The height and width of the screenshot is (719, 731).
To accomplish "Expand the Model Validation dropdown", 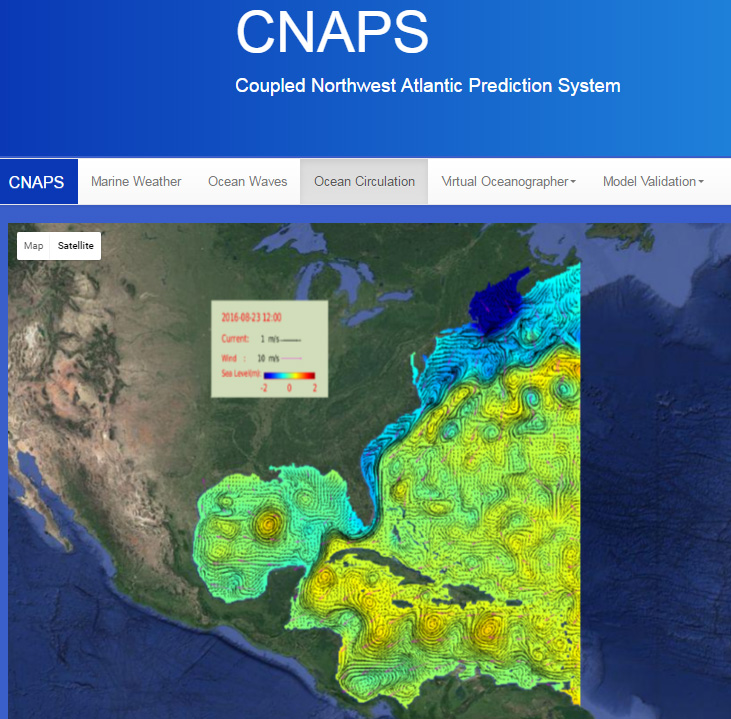I will point(653,181).
